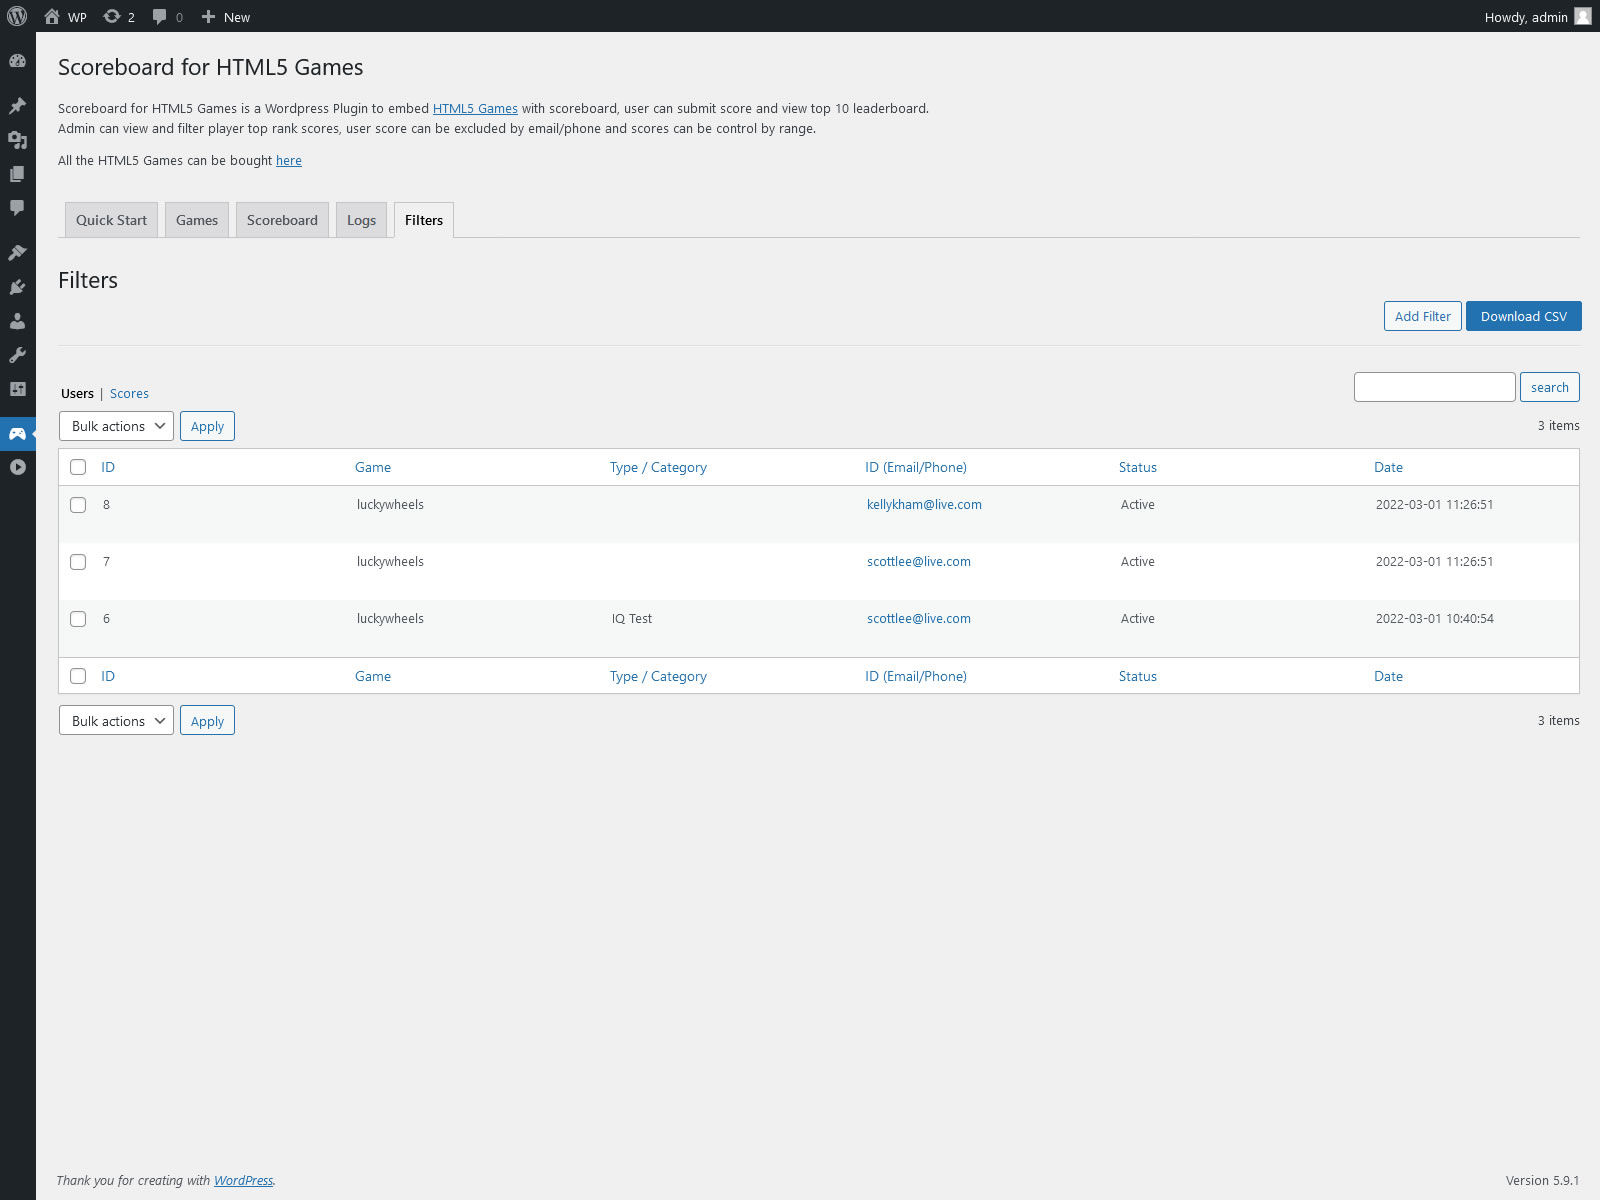The width and height of the screenshot is (1600, 1200).
Task: Toggle the select-all checkbox in table header
Action: coord(78,467)
